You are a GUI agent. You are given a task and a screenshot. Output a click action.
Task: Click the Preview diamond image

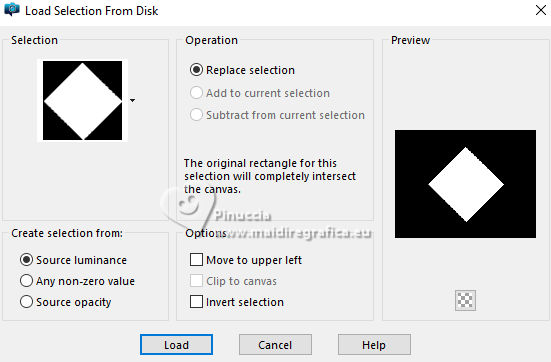pyautogui.click(x=465, y=184)
